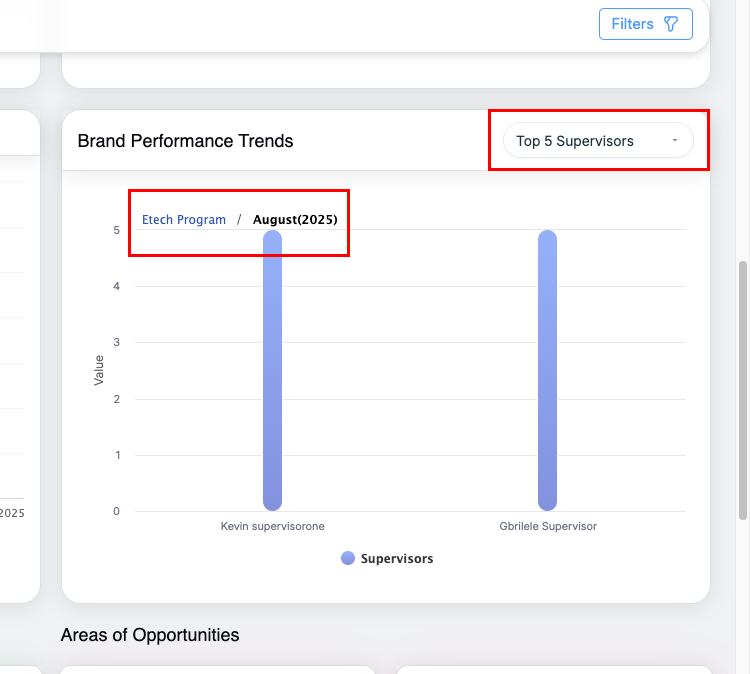Select the Kevin supervisorone bar
This screenshot has height=674, width=750.
tap(272, 370)
